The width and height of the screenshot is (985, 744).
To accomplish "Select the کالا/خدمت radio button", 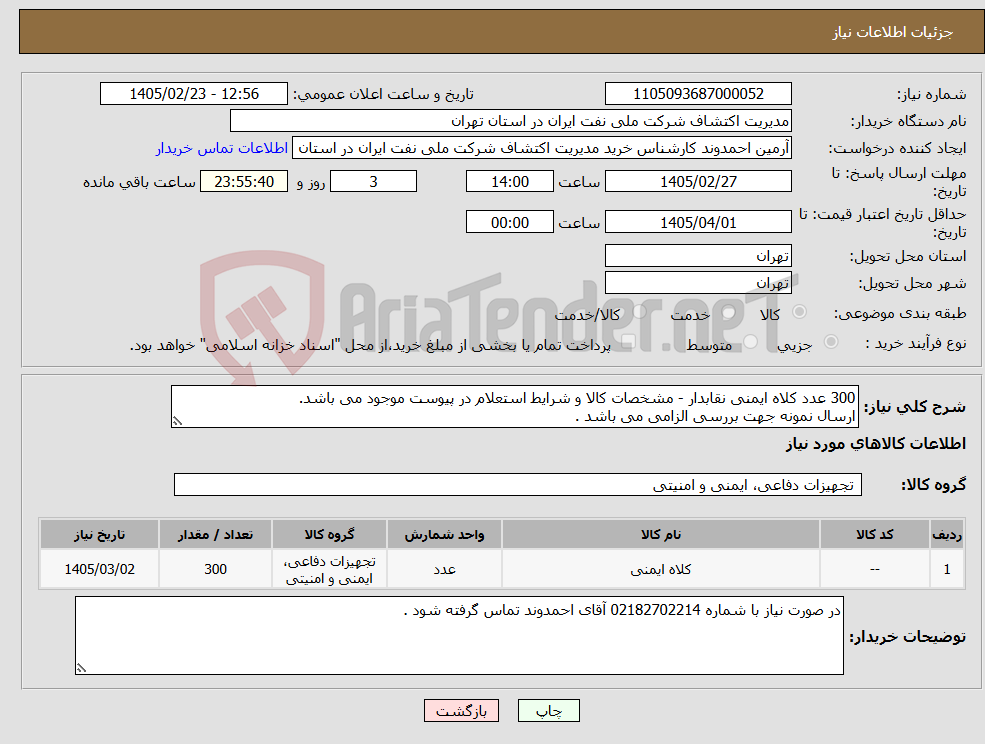I will point(639,312).
